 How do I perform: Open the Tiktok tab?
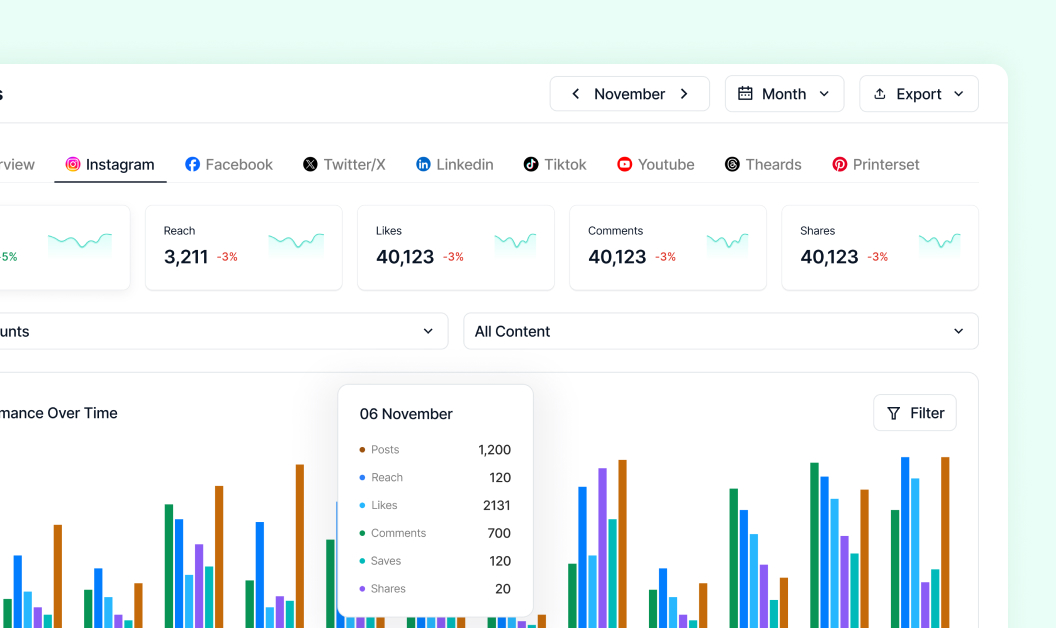[x=555, y=164]
